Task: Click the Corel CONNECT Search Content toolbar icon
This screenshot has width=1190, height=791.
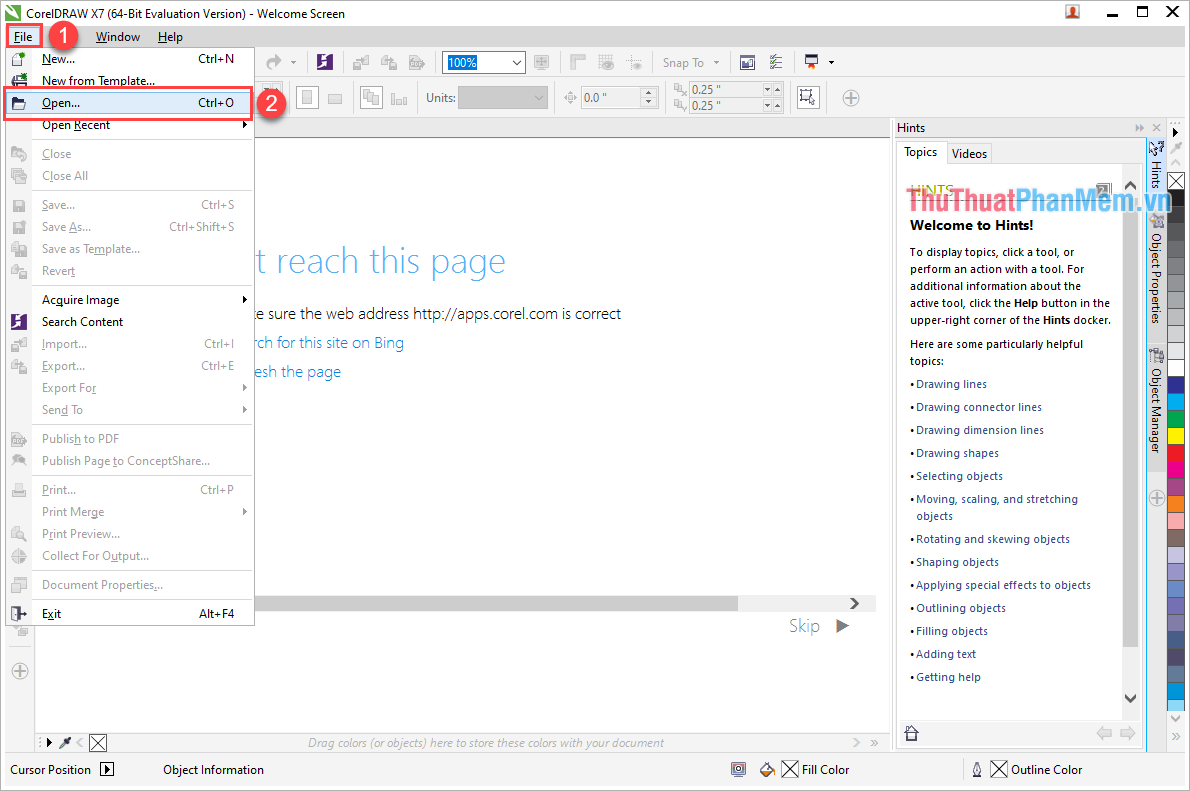Action: click(324, 62)
